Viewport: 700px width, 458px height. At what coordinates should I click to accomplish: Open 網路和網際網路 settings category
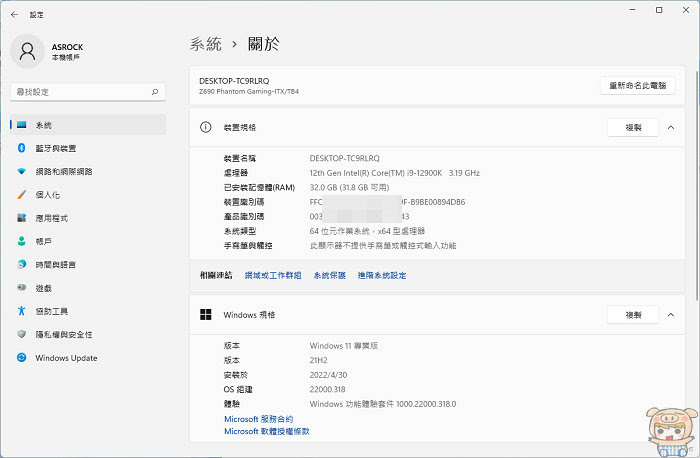tap(88, 171)
